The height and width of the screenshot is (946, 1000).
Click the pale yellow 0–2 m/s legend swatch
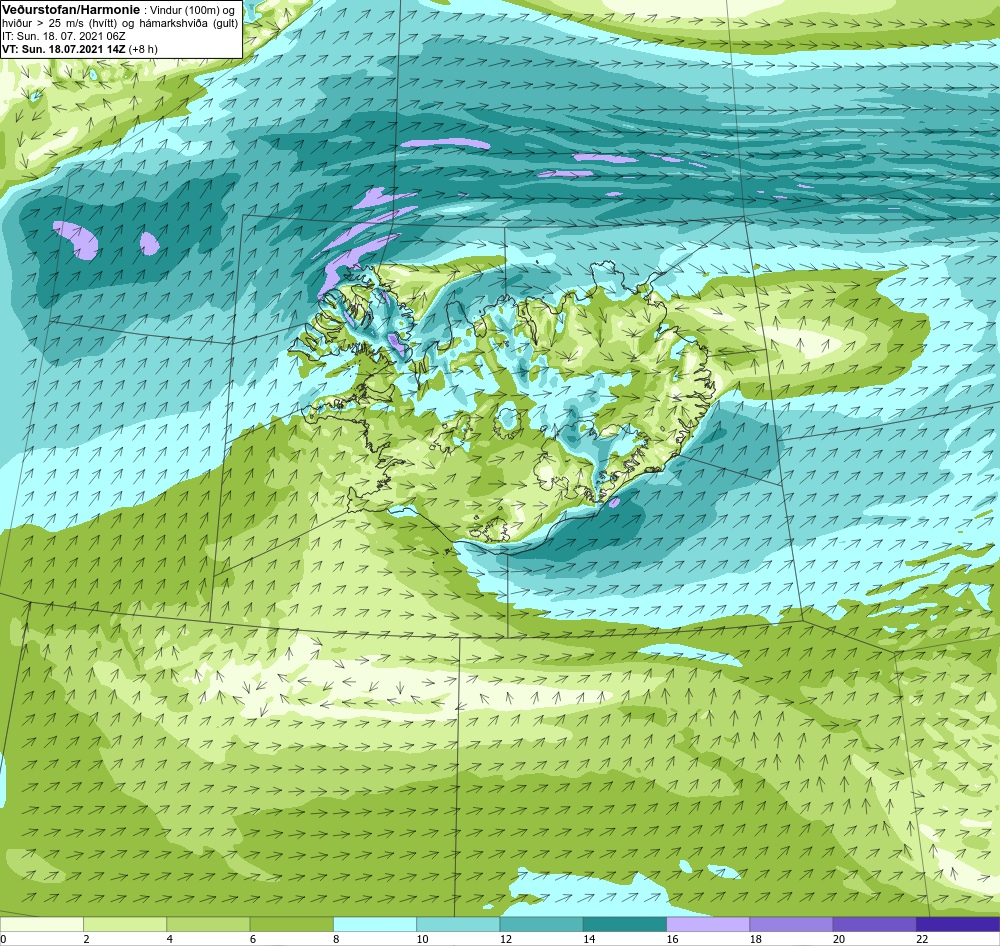41,924
